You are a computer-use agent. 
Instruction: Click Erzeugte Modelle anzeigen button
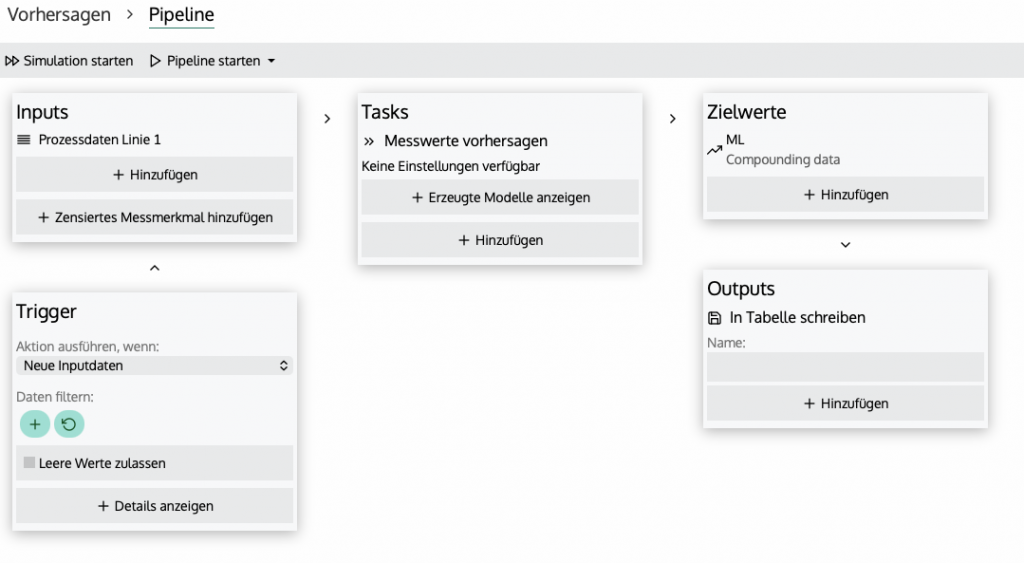coord(500,197)
